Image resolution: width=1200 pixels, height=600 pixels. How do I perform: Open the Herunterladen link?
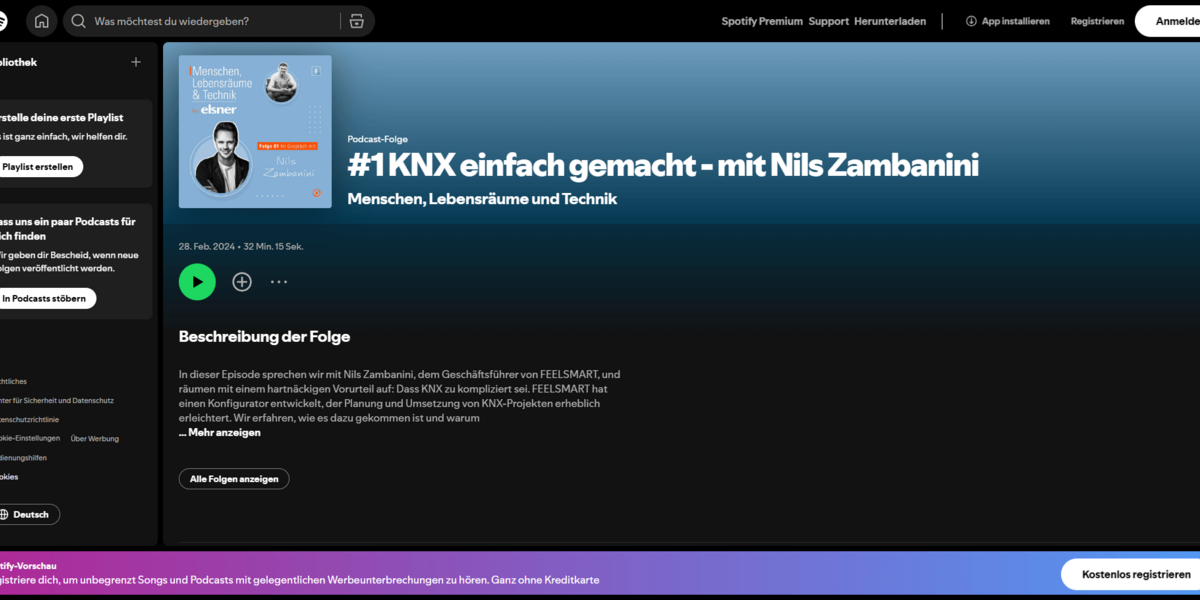point(890,21)
